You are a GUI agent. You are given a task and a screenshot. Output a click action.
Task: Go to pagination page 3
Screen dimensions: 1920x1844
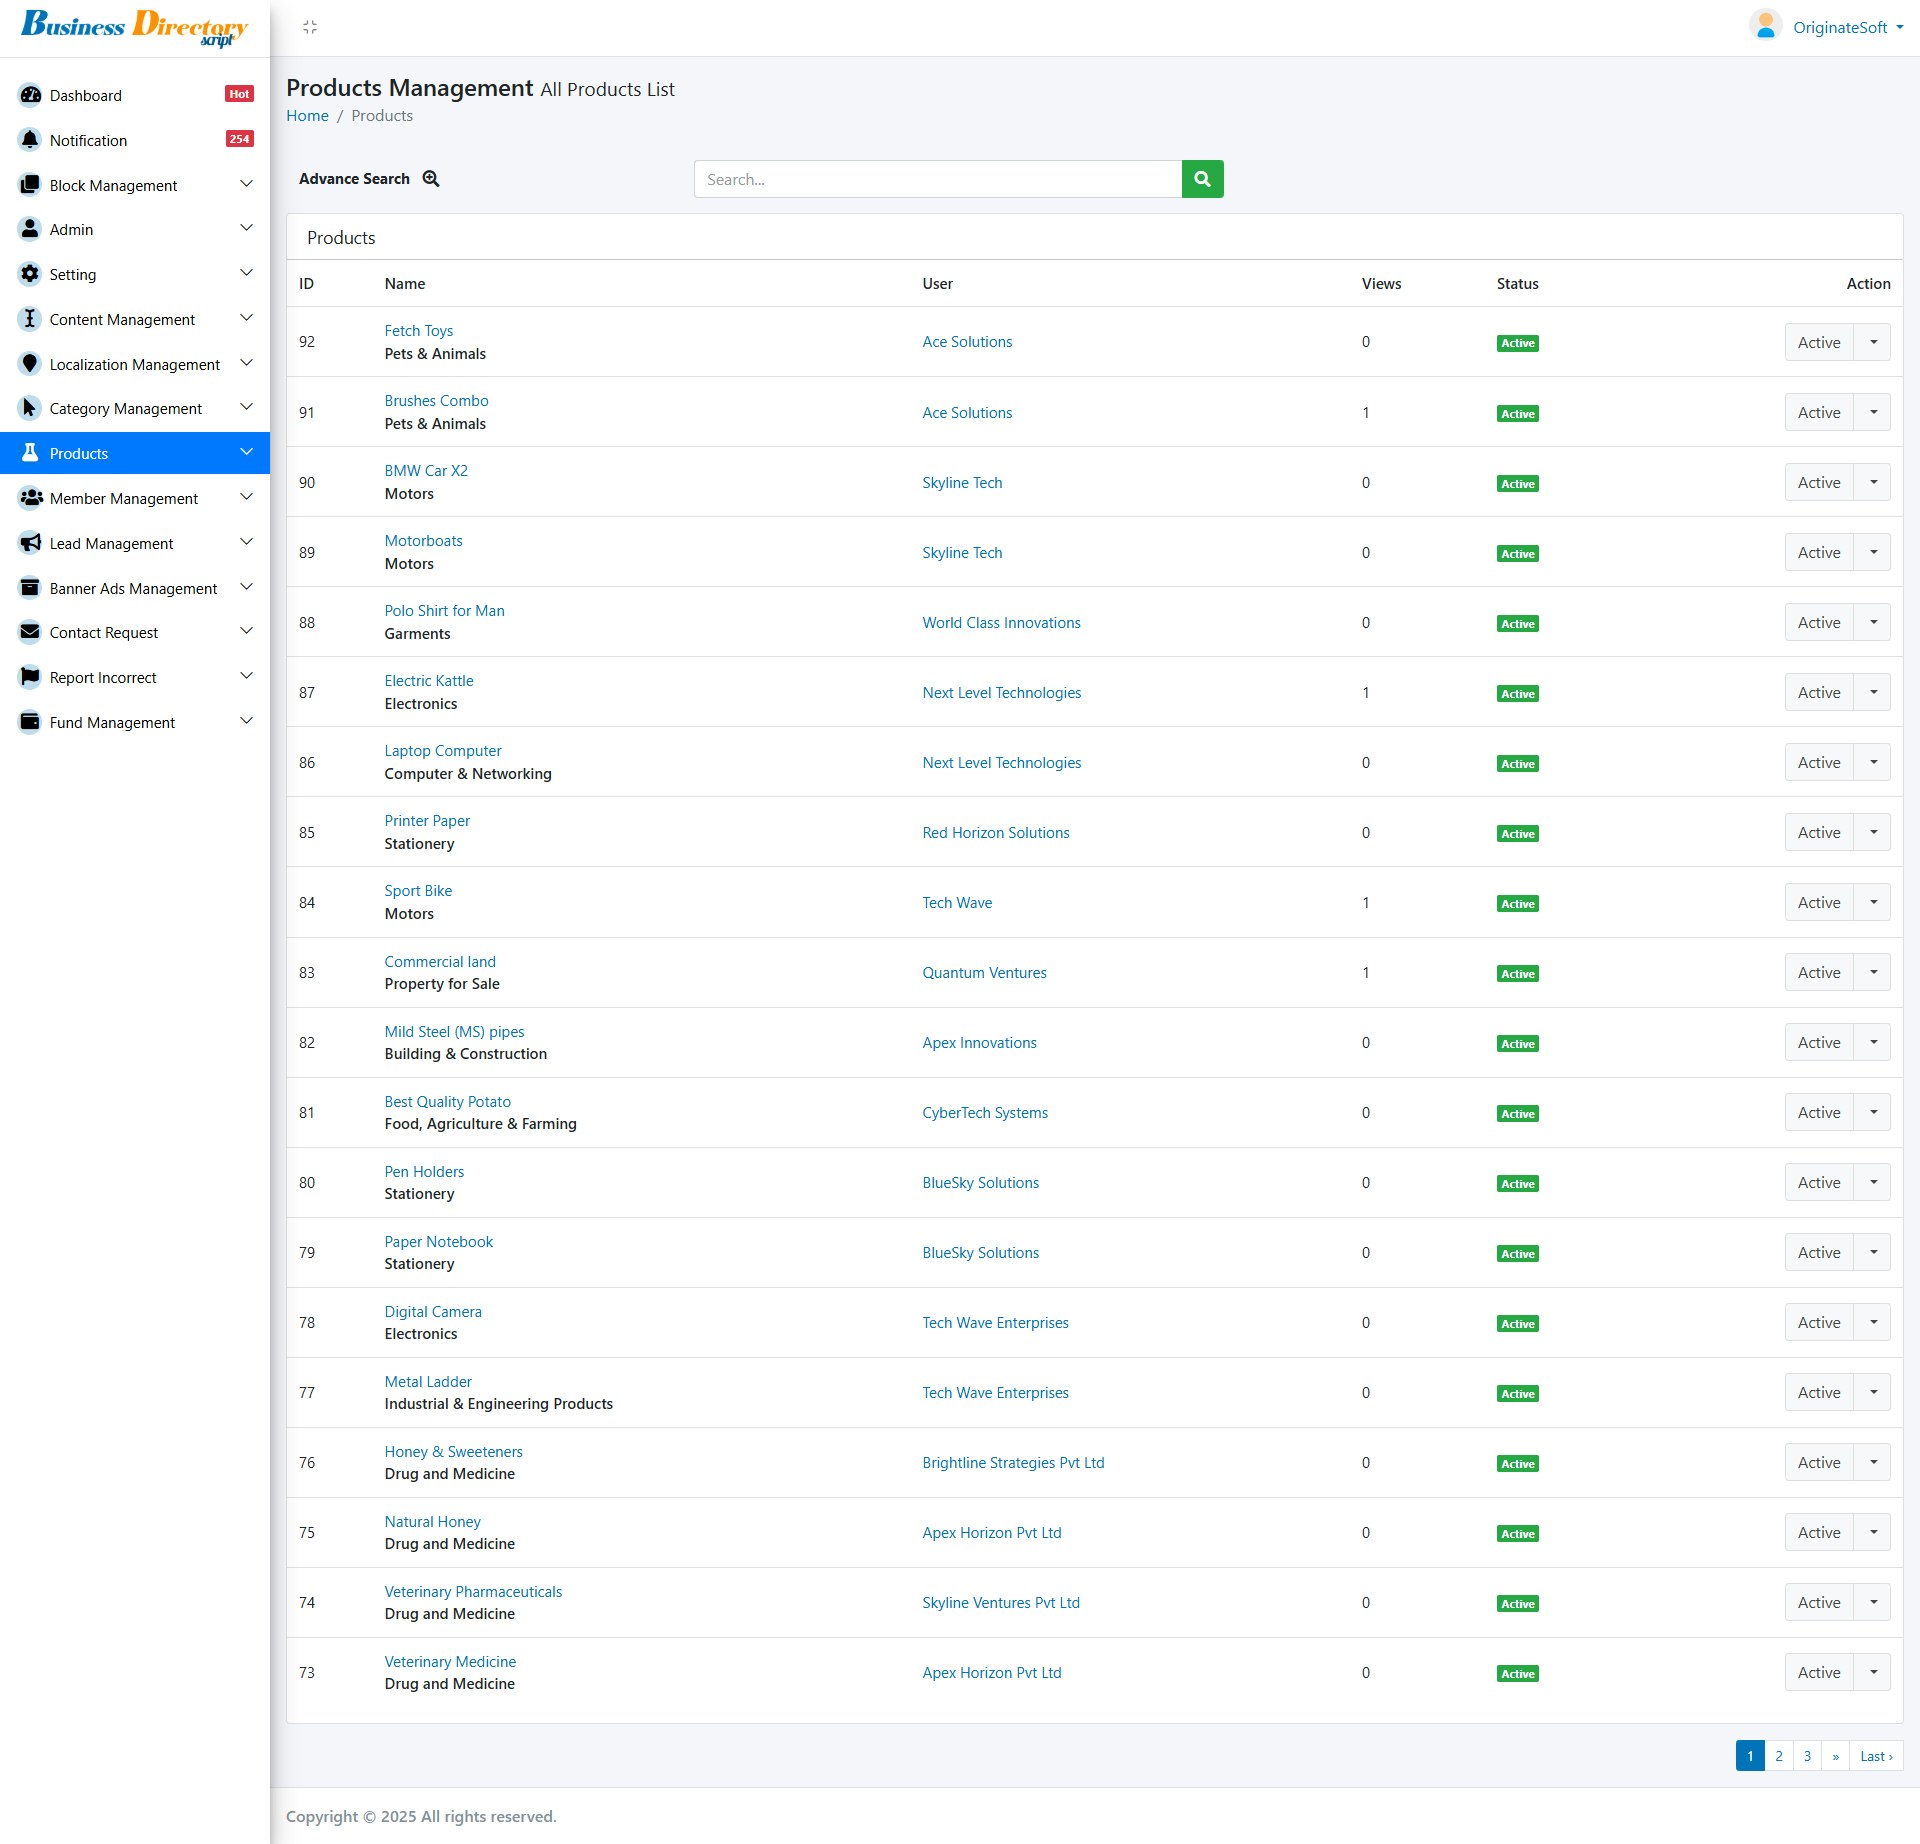click(x=1806, y=1756)
